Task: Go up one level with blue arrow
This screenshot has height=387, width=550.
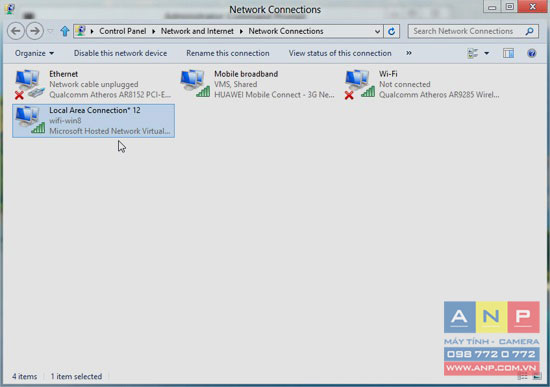Action: pyautogui.click(x=65, y=31)
